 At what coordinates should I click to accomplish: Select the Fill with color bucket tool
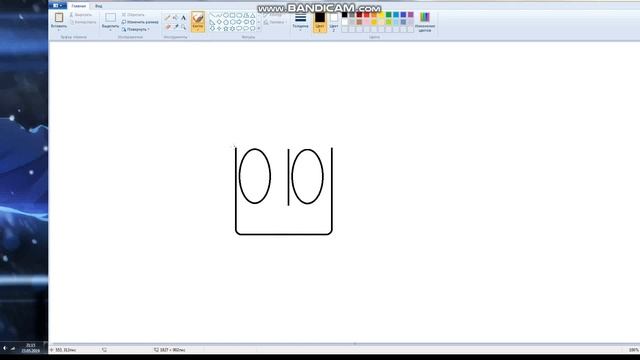point(175,18)
